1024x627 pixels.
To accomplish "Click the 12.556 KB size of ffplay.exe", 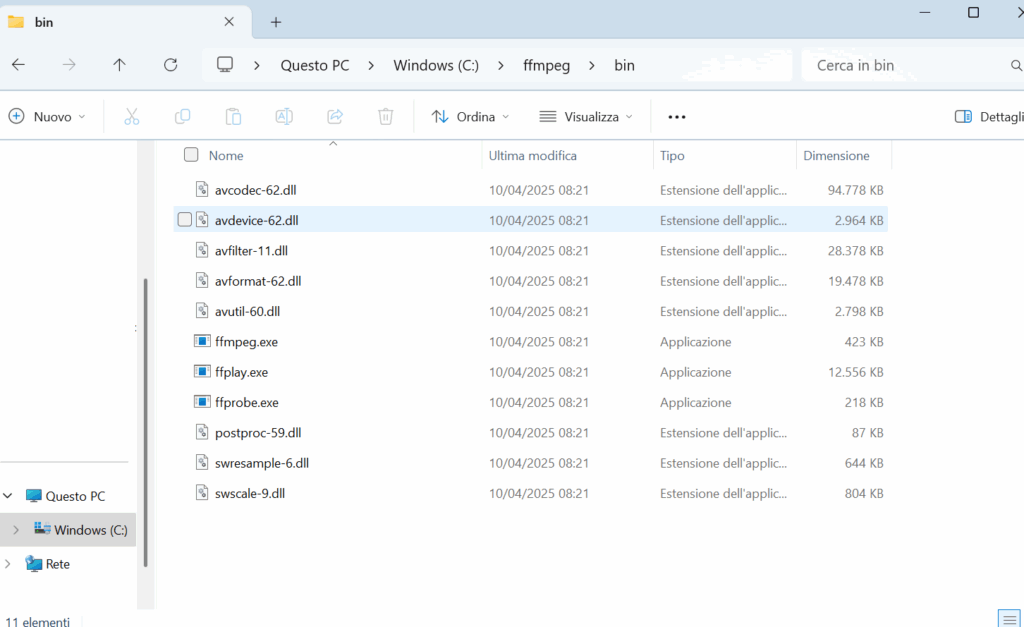I will coord(856,372).
